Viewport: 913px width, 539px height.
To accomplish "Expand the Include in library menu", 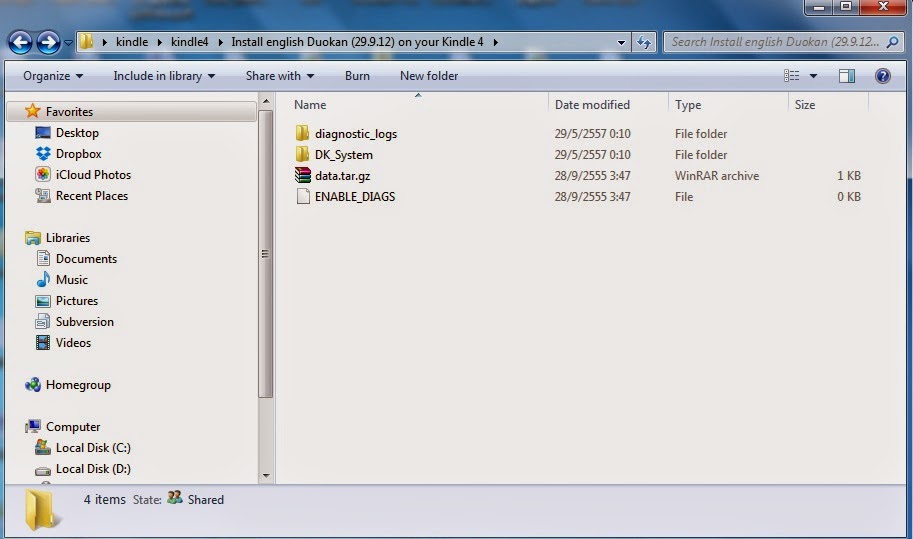I will point(163,76).
